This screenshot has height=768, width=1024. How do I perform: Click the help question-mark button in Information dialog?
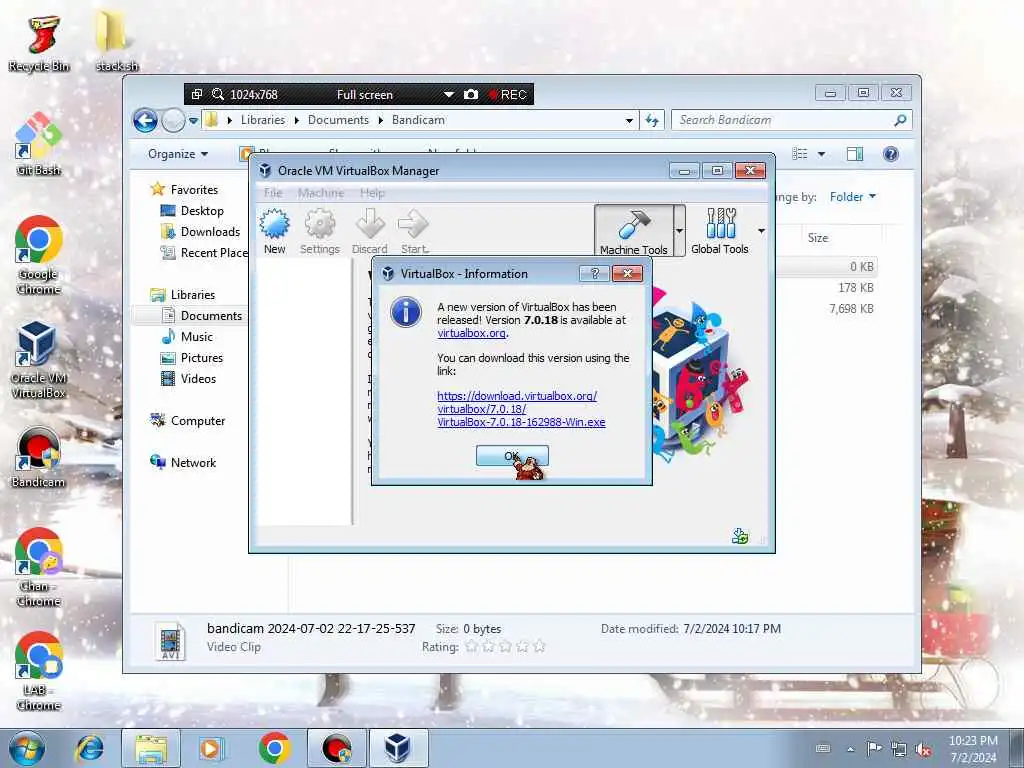(594, 274)
